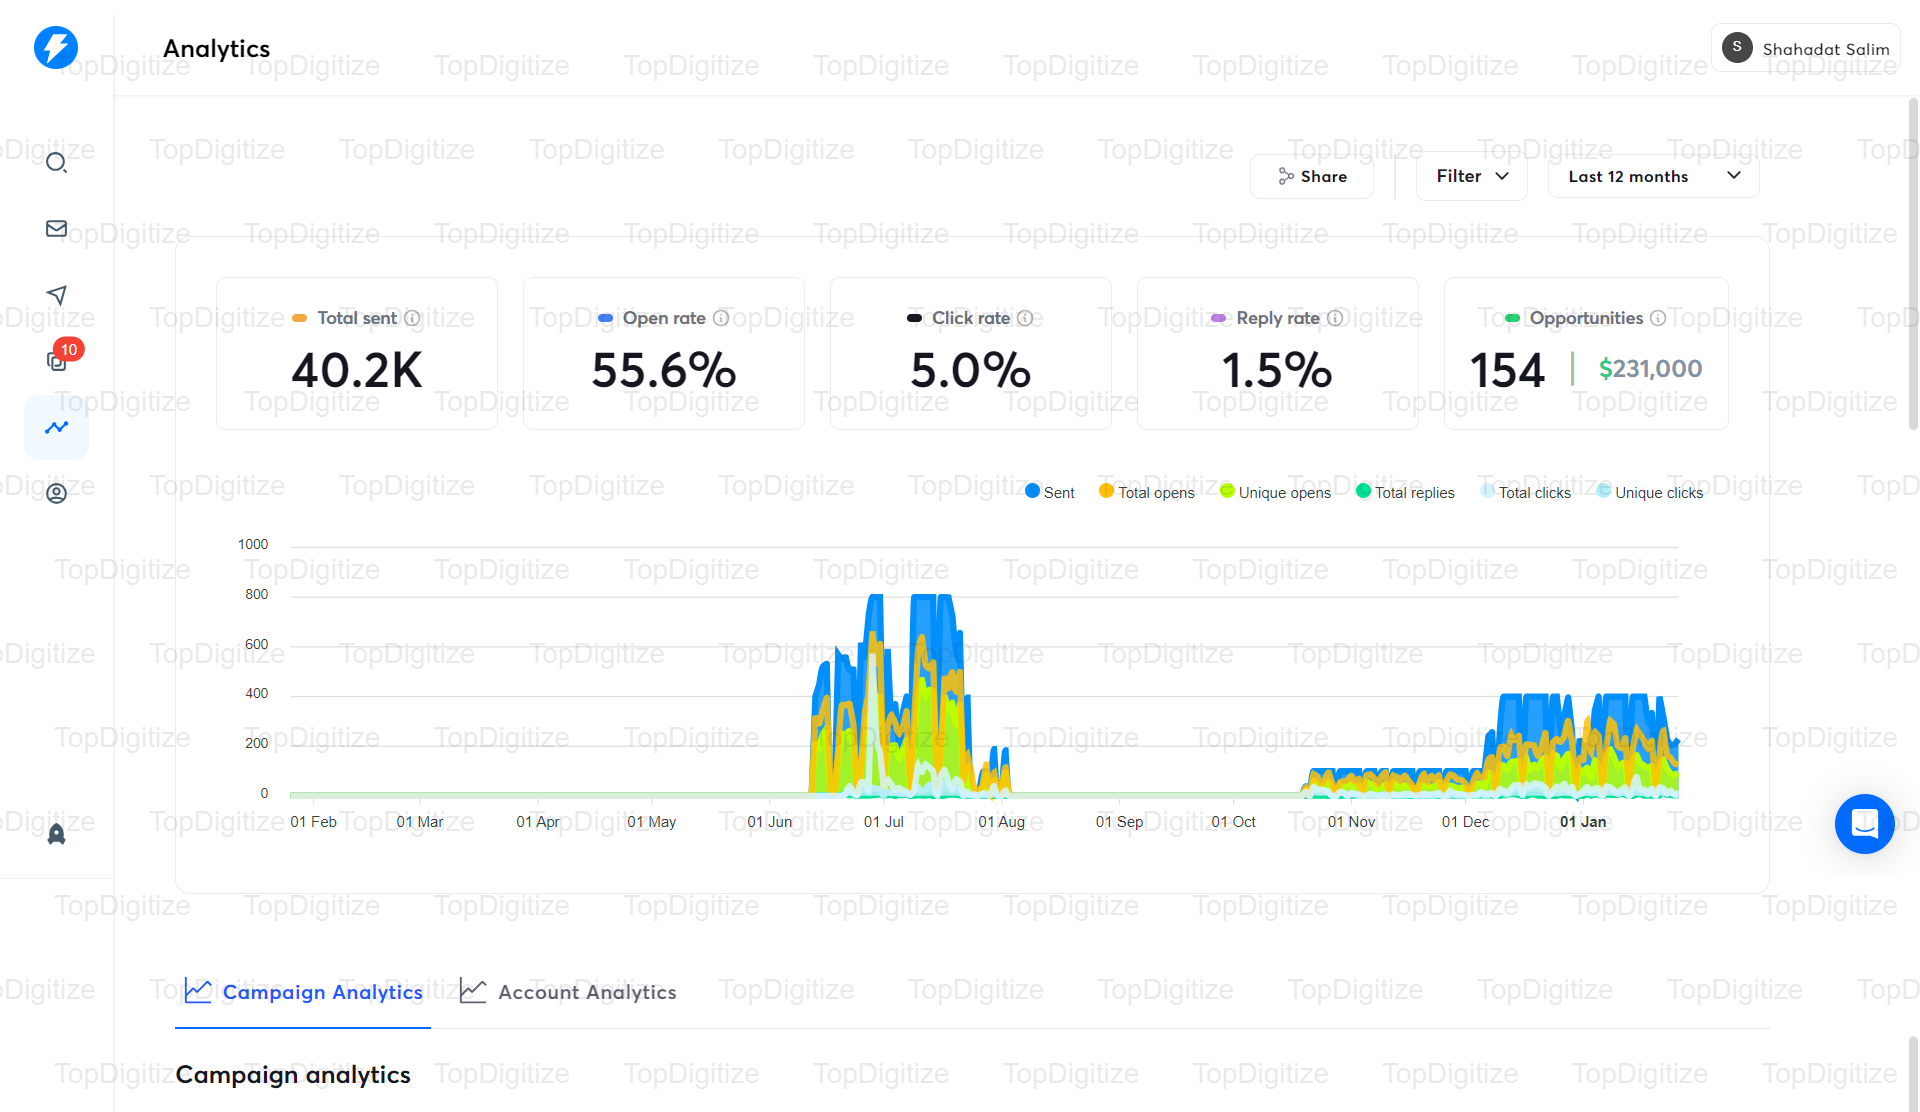
Task: Toggle Unique clicks legend series
Action: click(x=1650, y=492)
